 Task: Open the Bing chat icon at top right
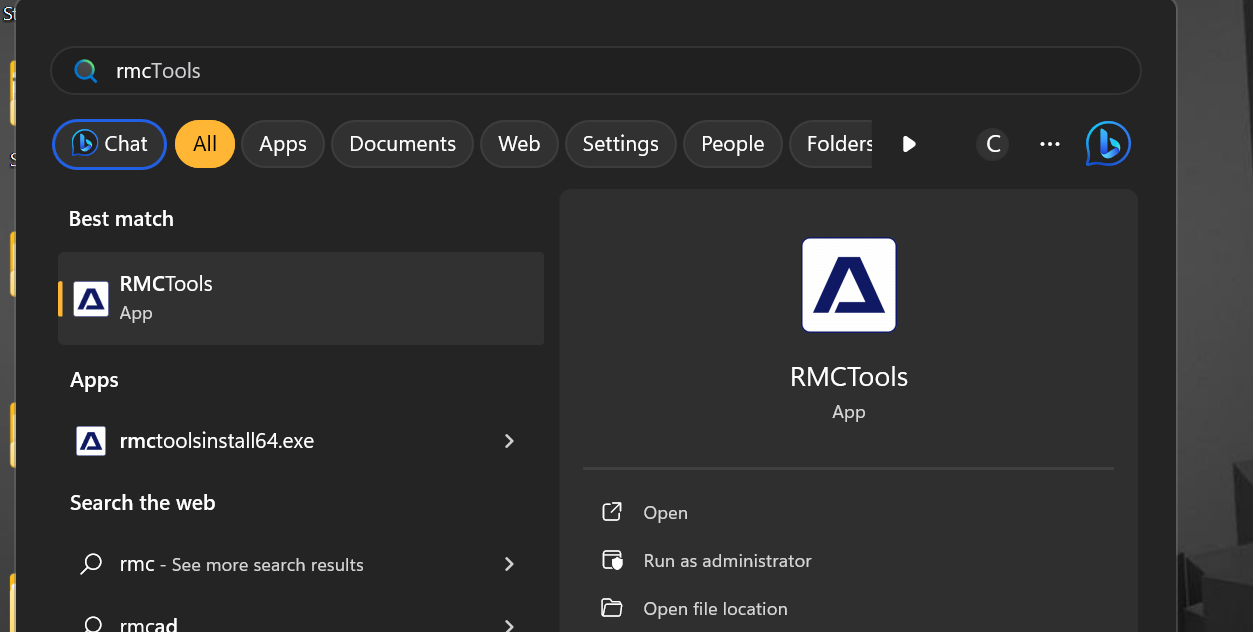(1108, 144)
